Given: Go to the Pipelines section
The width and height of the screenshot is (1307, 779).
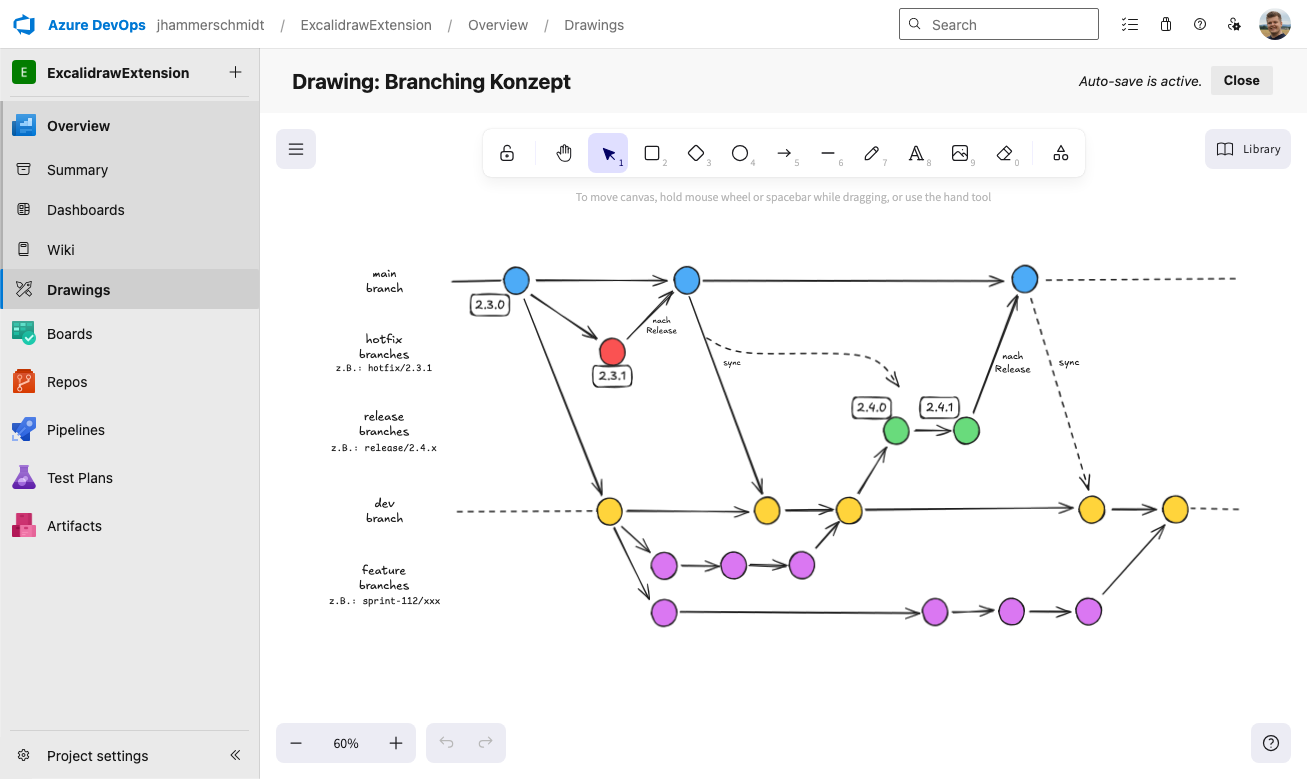Looking at the screenshot, I should tap(76, 429).
